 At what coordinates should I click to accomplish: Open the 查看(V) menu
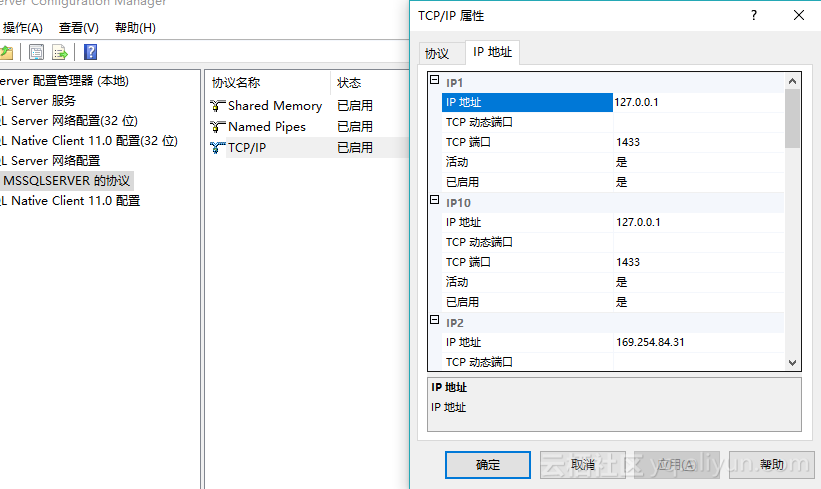(79, 28)
